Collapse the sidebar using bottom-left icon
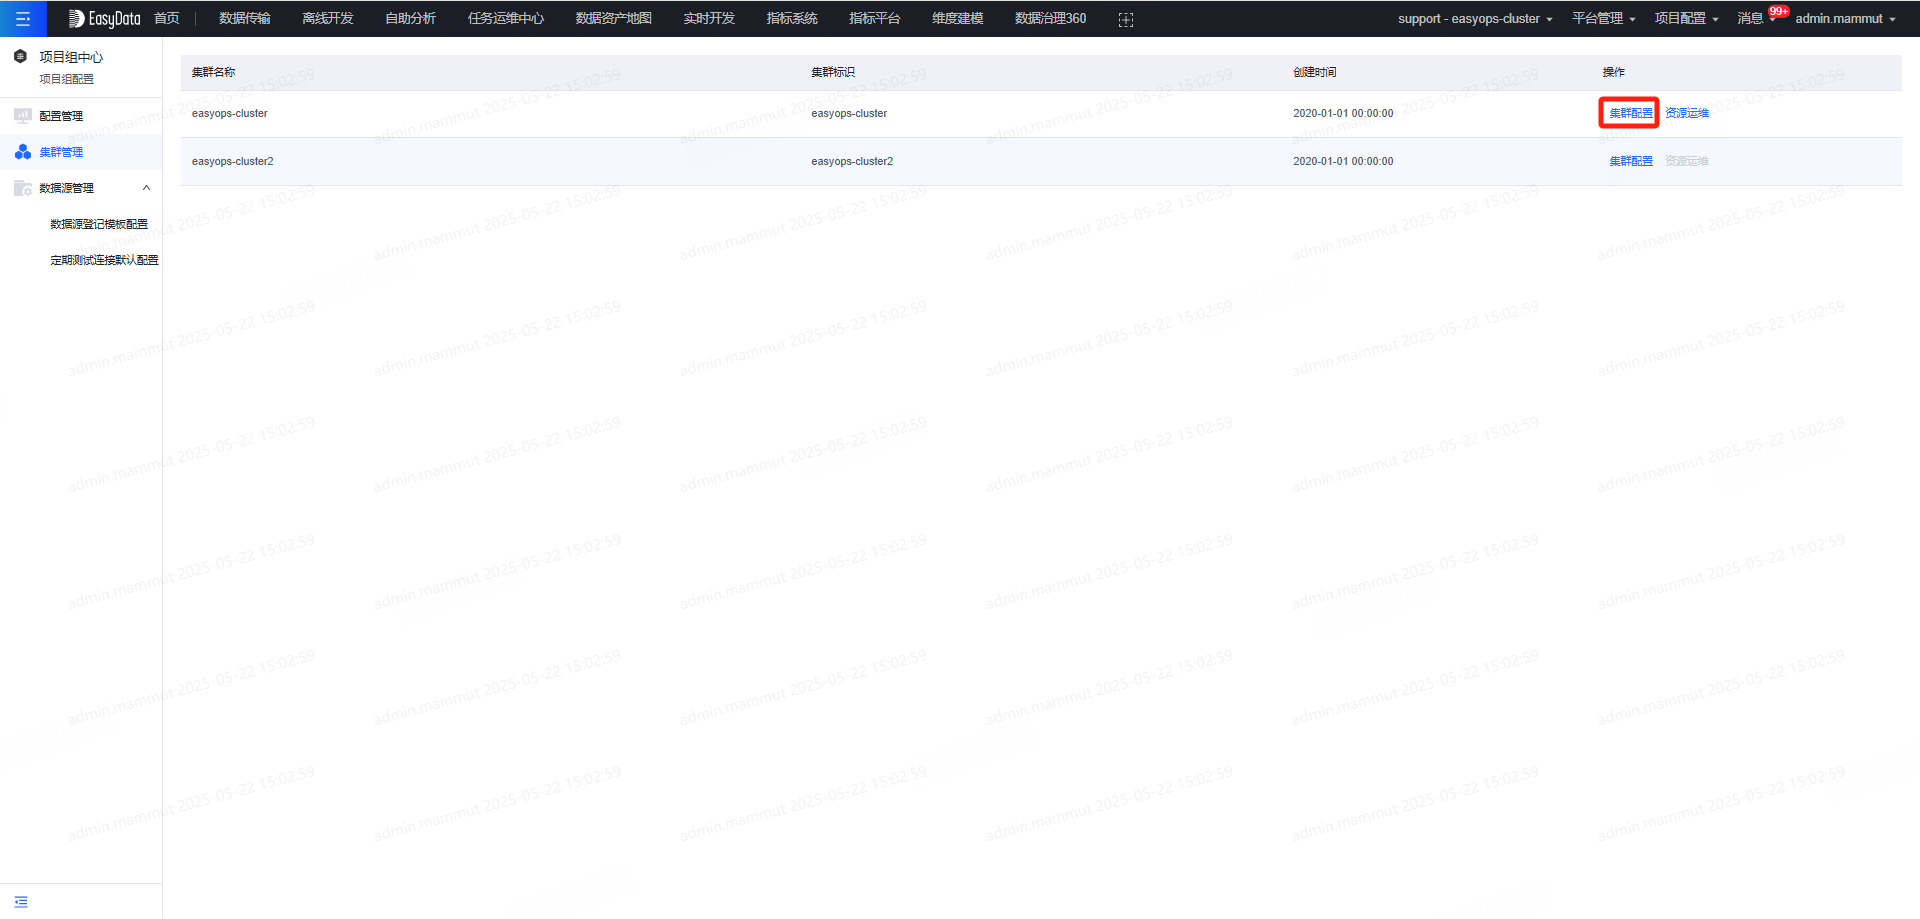This screenshot has height=919, width=1920. [22, 901]
